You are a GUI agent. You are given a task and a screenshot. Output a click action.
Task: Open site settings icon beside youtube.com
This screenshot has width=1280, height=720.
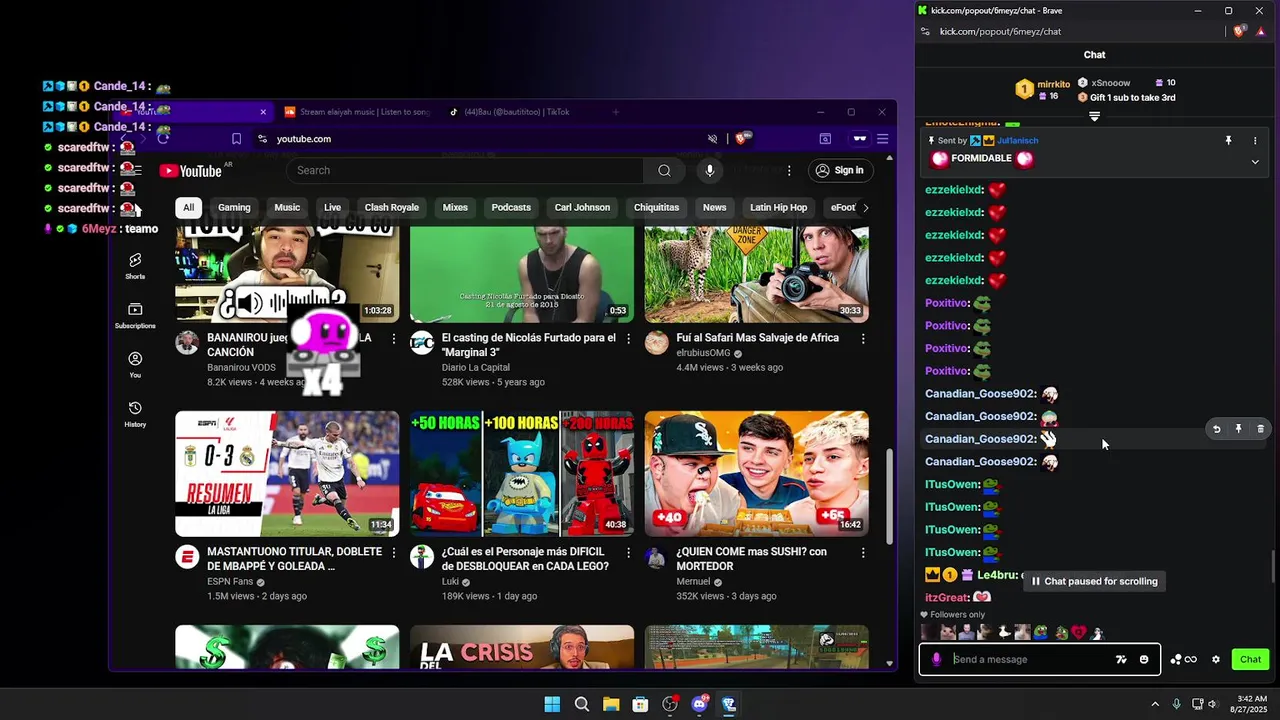tap(262, 139)
